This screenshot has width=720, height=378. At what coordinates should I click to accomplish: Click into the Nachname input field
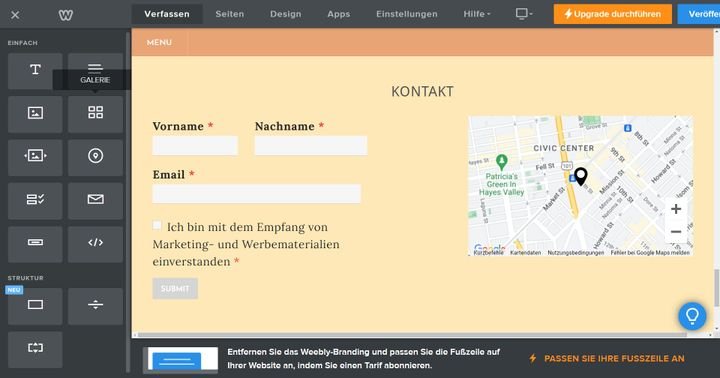(x=311, y=146)
